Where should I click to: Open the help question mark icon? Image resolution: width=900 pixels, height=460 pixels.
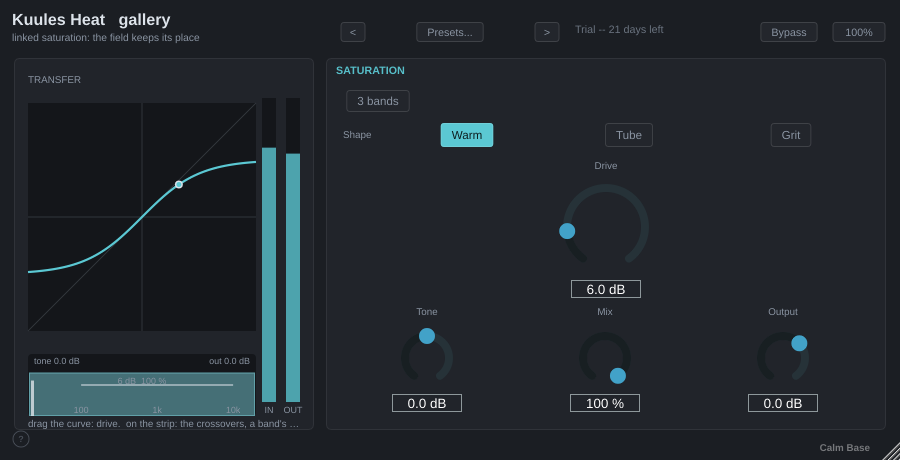click(21, 439)
